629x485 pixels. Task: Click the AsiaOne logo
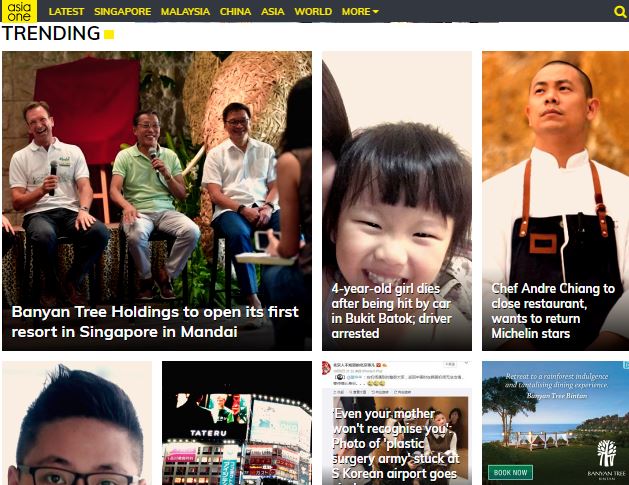pyautogui.click(x=19, y=11)
